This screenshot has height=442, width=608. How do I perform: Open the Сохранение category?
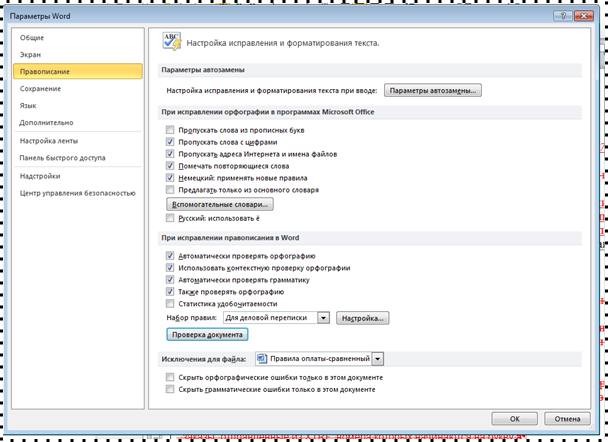click(40, 88)
